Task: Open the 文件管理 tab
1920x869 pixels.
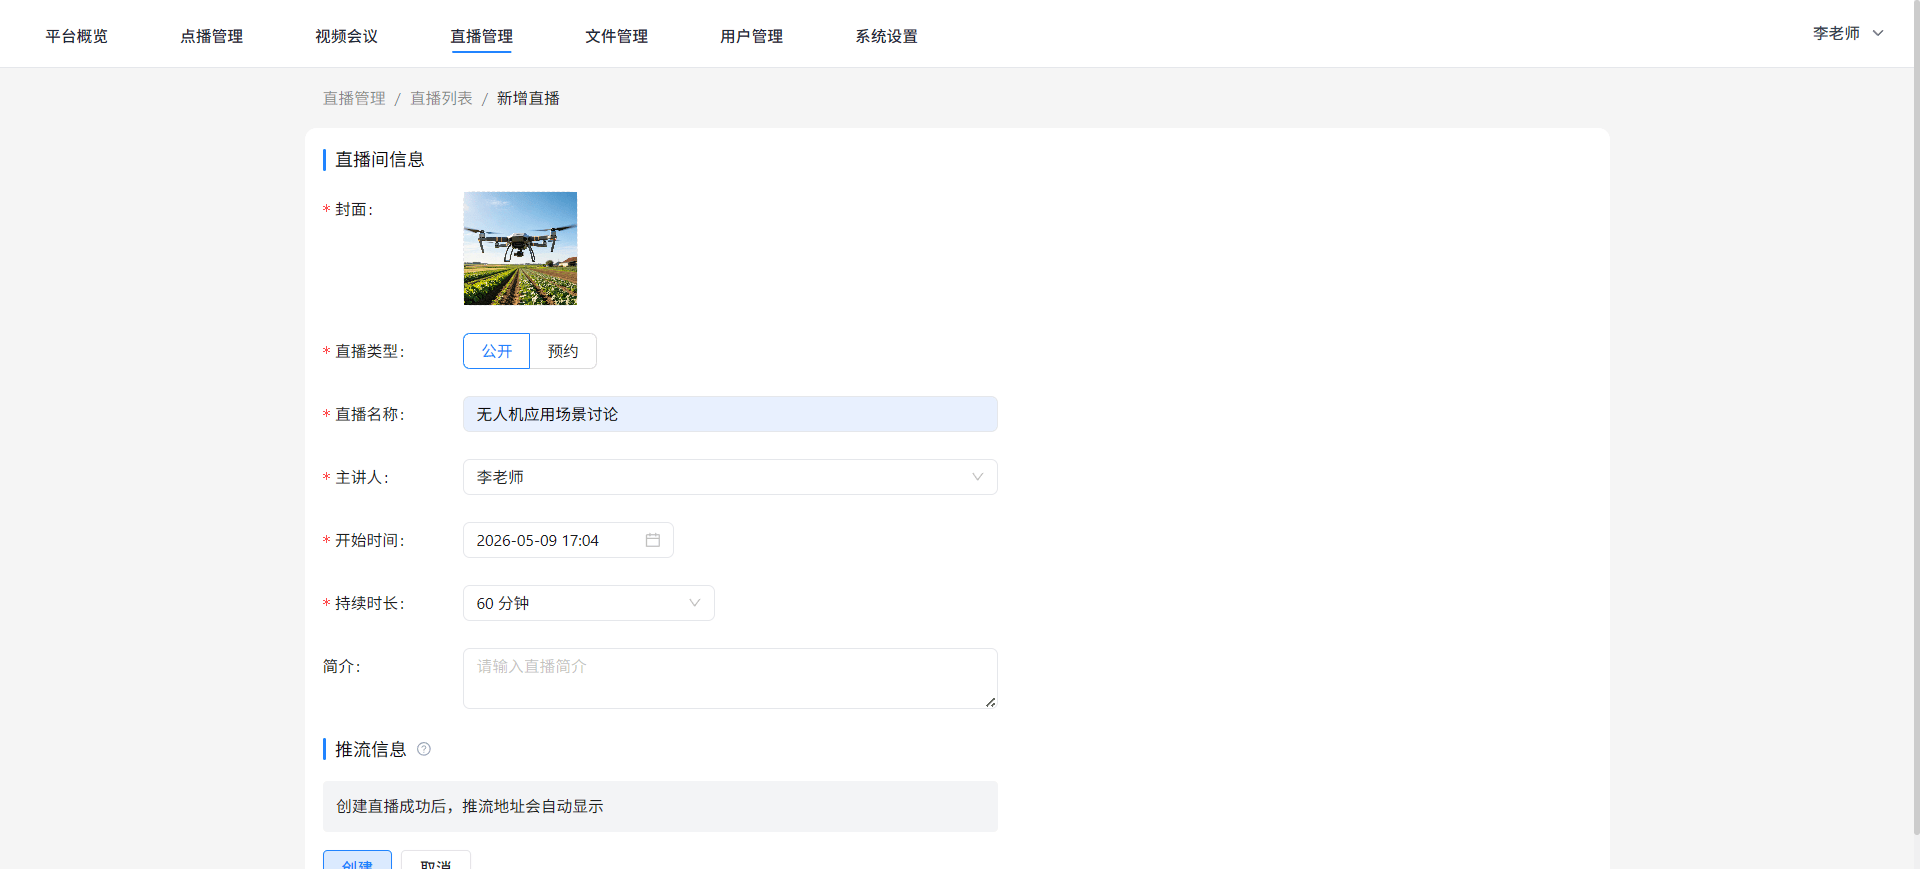Action: tap(617, 36)
